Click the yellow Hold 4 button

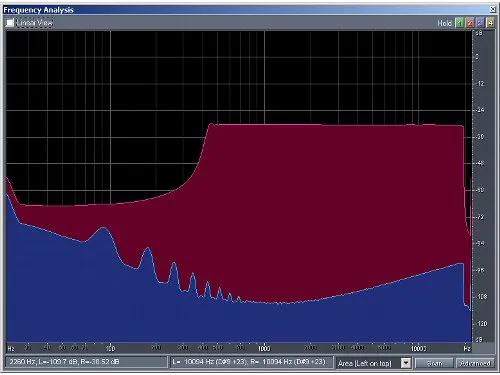(490, 23)
